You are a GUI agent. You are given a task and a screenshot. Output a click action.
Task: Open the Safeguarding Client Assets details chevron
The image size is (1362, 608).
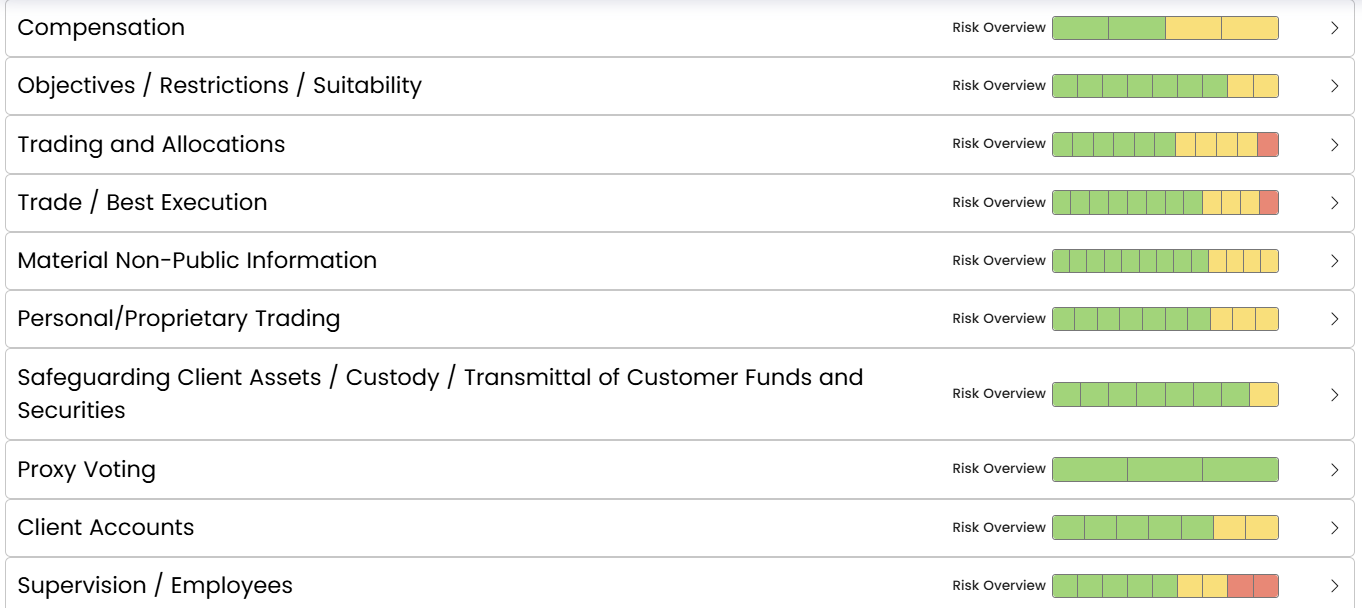(1334, 393)
